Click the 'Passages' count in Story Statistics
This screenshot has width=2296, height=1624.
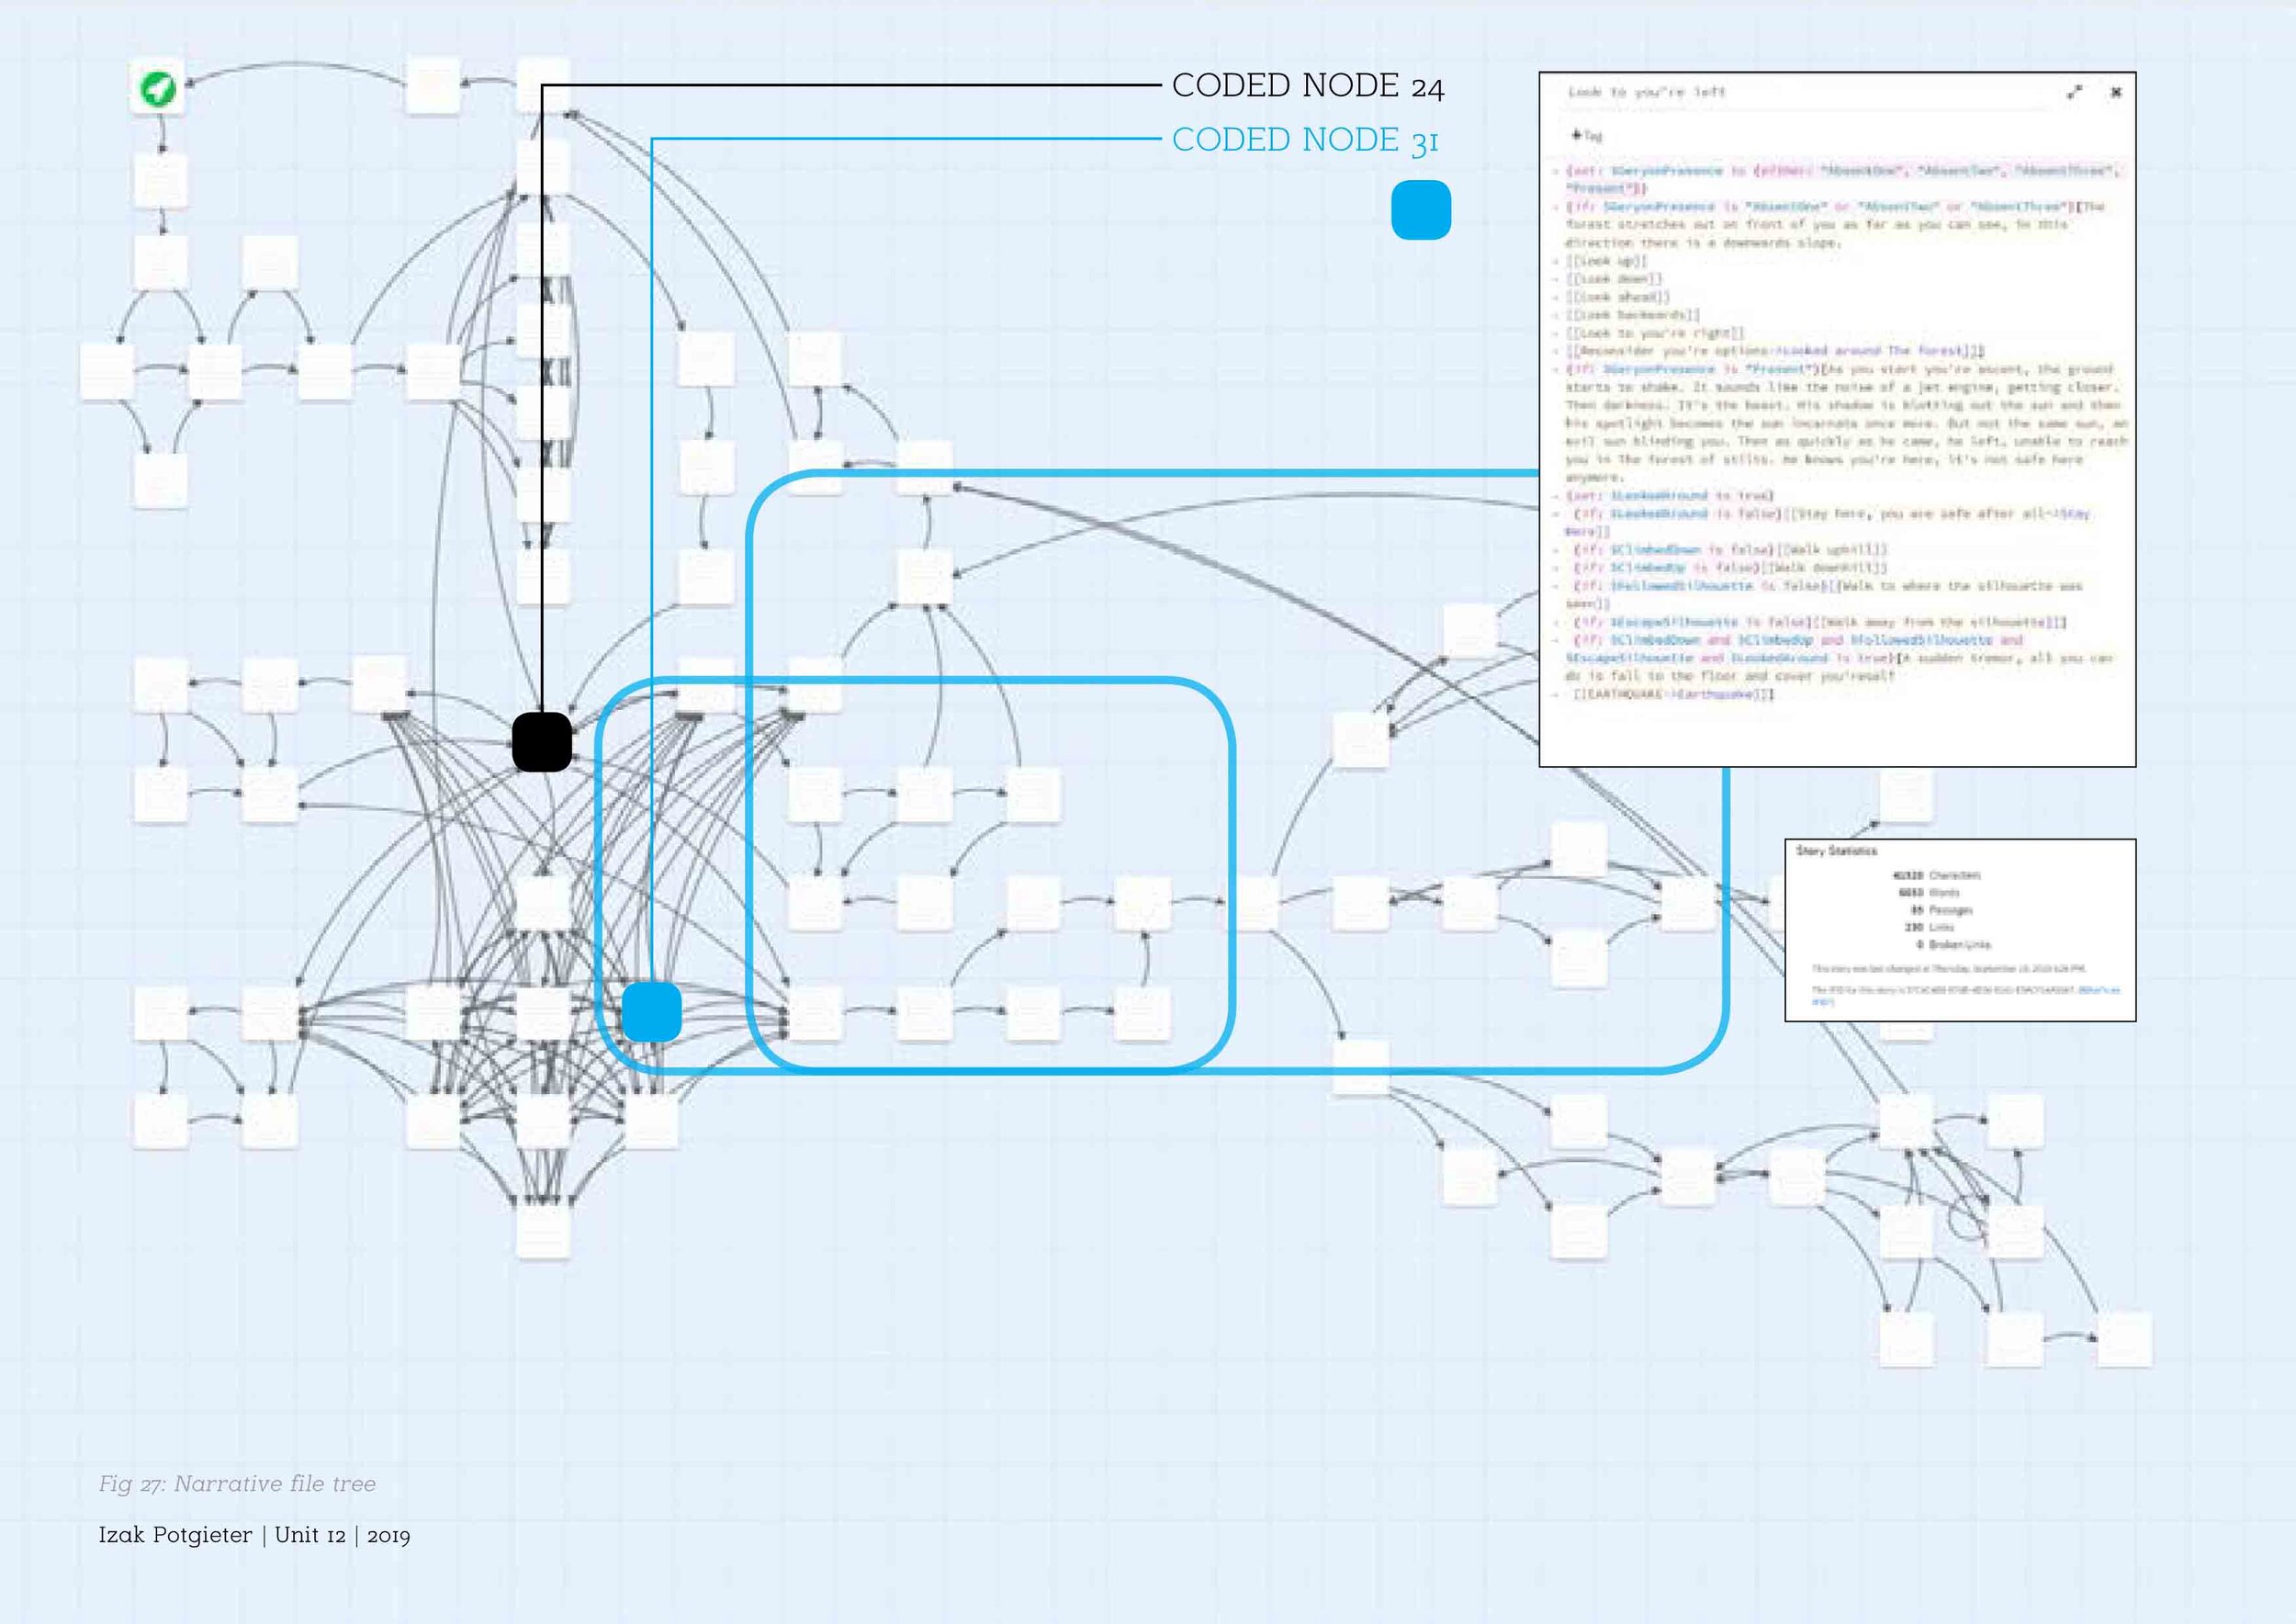click(1941, 910)
